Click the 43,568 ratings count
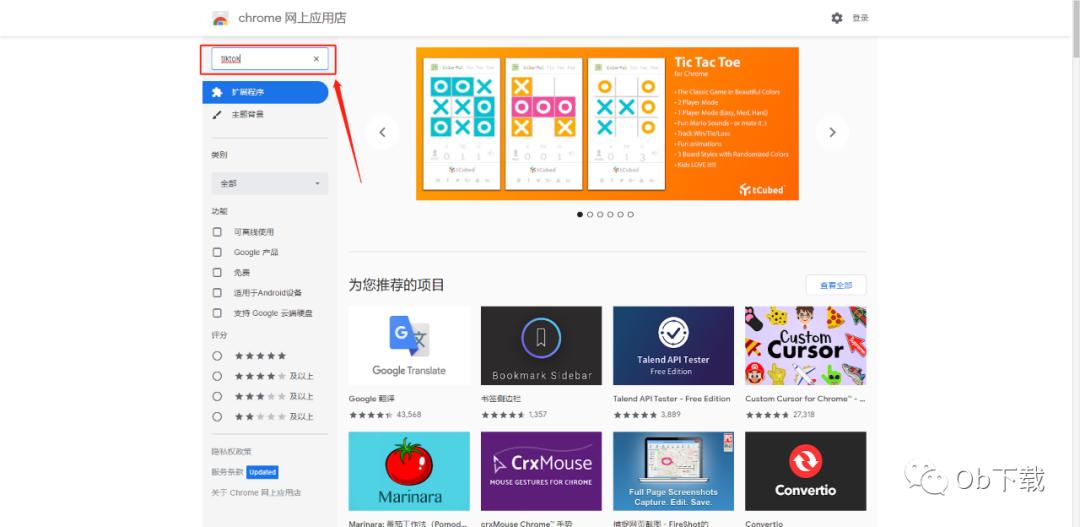The width and height of the screenshot is (1080, 527). [x=408, y=415]
